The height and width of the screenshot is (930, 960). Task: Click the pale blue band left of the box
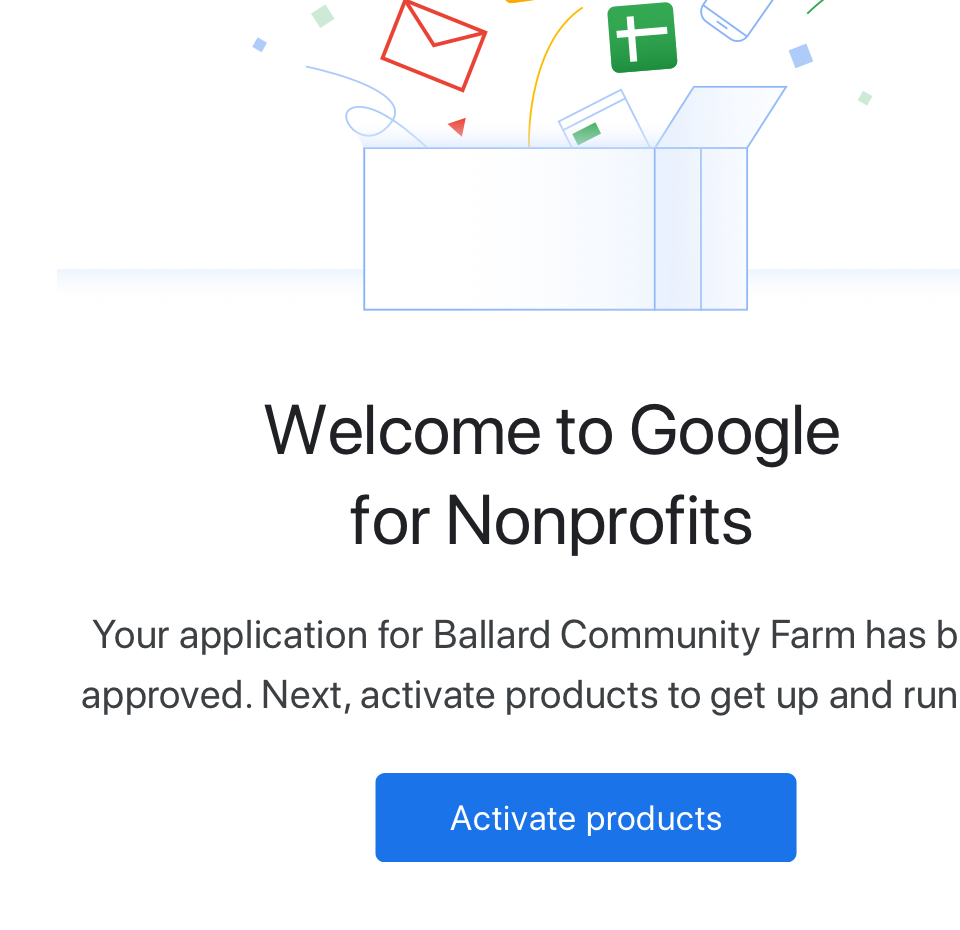click(x=210, y=283)
